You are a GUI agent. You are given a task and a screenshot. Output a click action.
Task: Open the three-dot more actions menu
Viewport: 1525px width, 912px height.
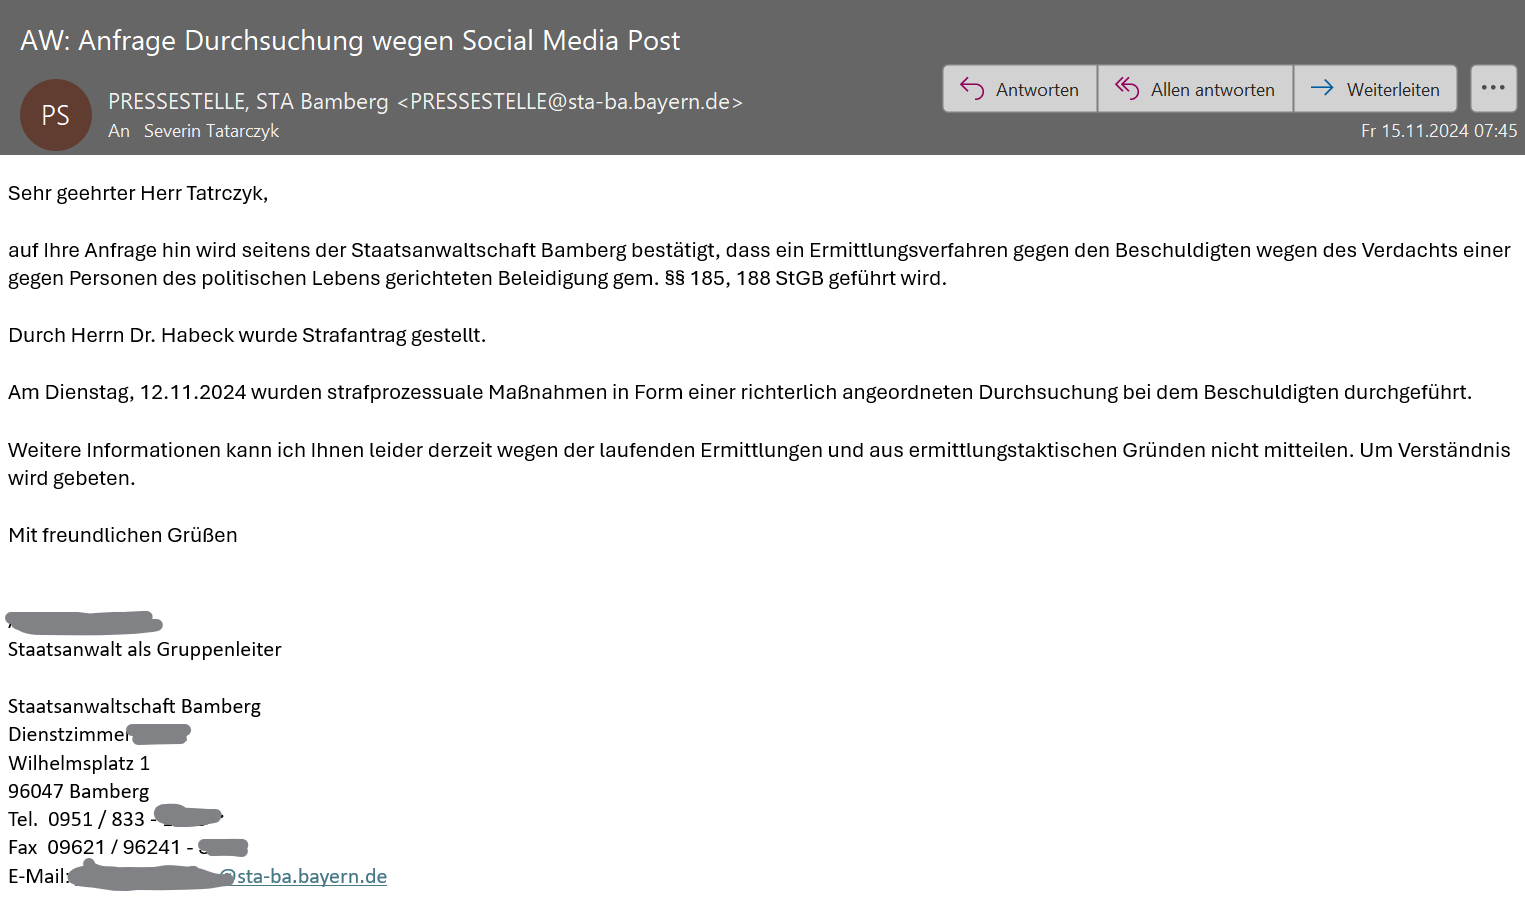[x=1493, y=89]
